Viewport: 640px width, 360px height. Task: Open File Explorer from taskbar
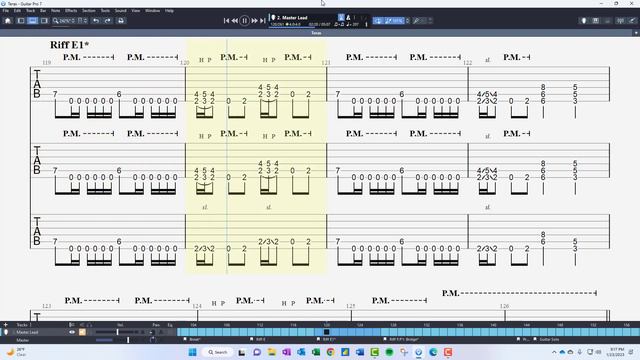tap(272, 352)
